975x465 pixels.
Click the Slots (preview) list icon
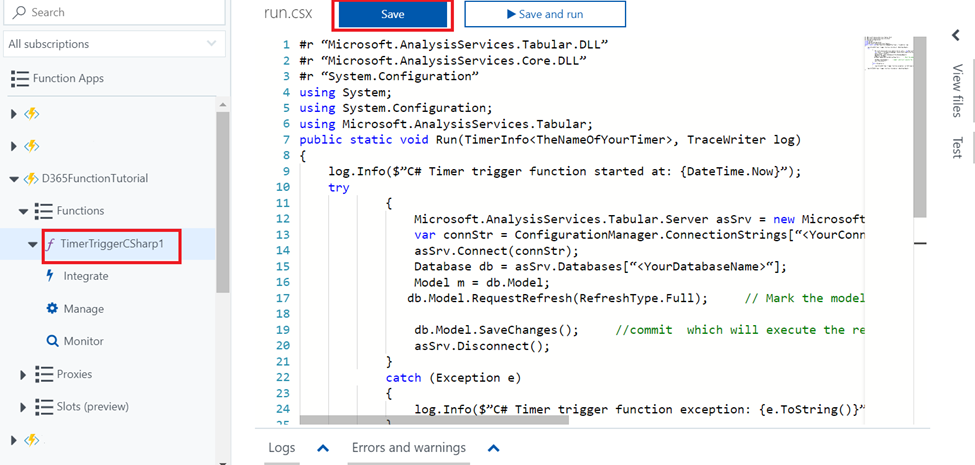(44, 407)
